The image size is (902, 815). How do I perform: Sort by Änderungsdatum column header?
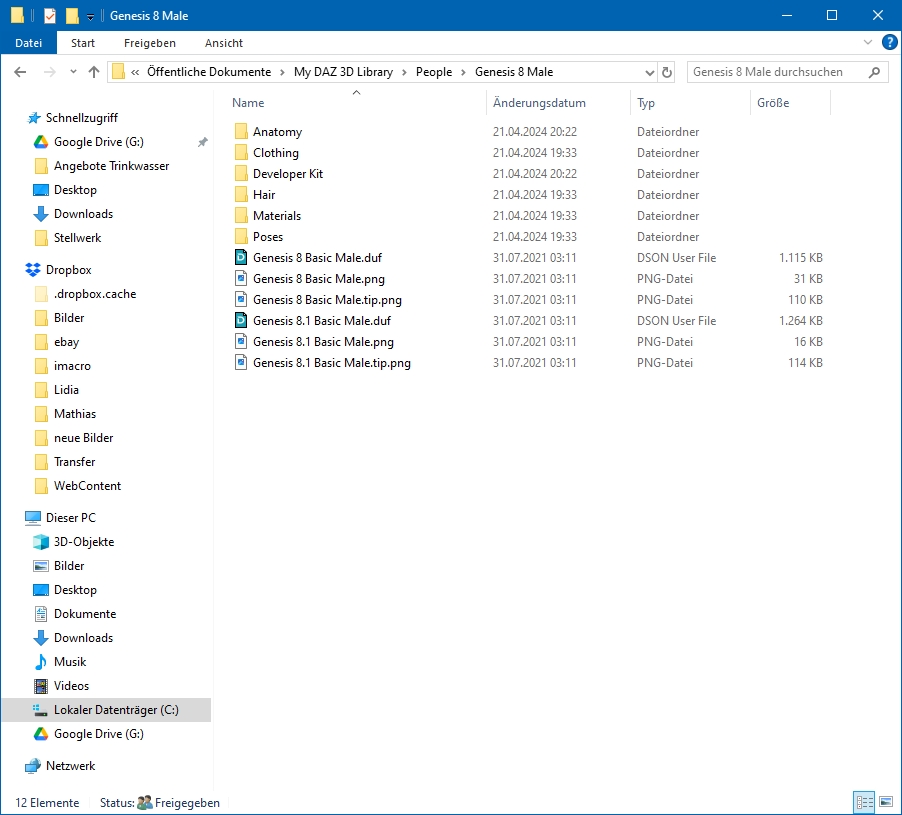point(539,103)
